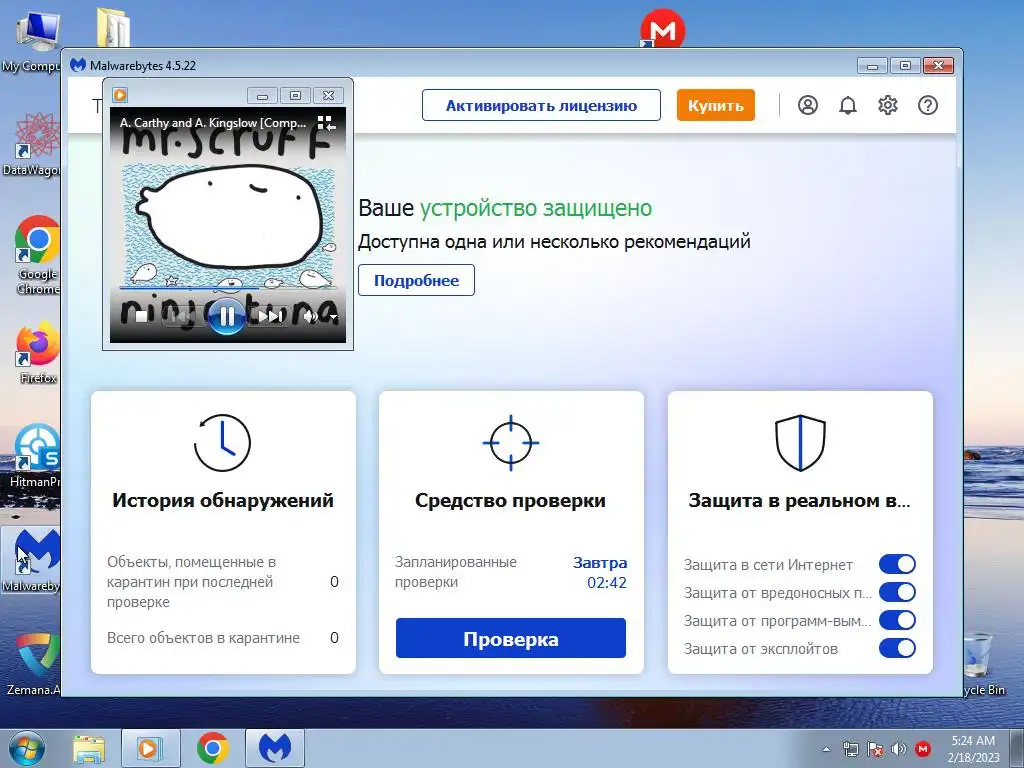The width and height of the screenshot is (1024, 768).
Task: Open Google Chrome from the taskbar
Action: tap(212, 749)
